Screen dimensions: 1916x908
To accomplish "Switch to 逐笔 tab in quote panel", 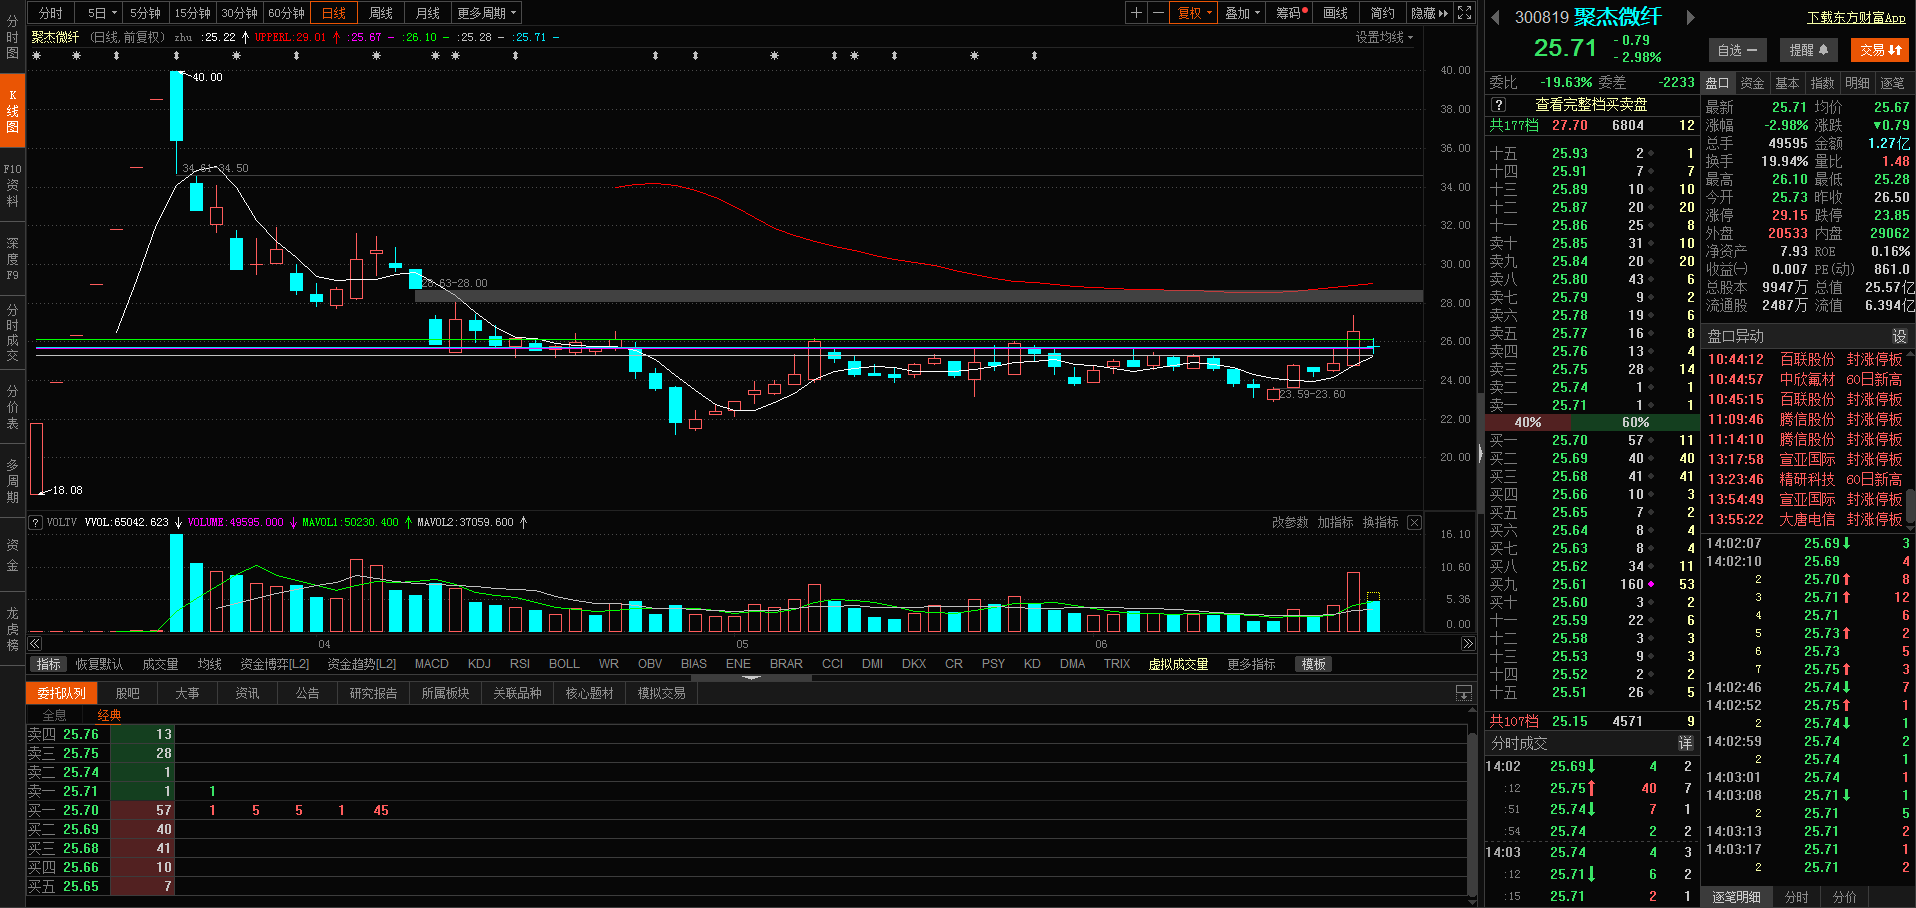I will point(1892,83).
